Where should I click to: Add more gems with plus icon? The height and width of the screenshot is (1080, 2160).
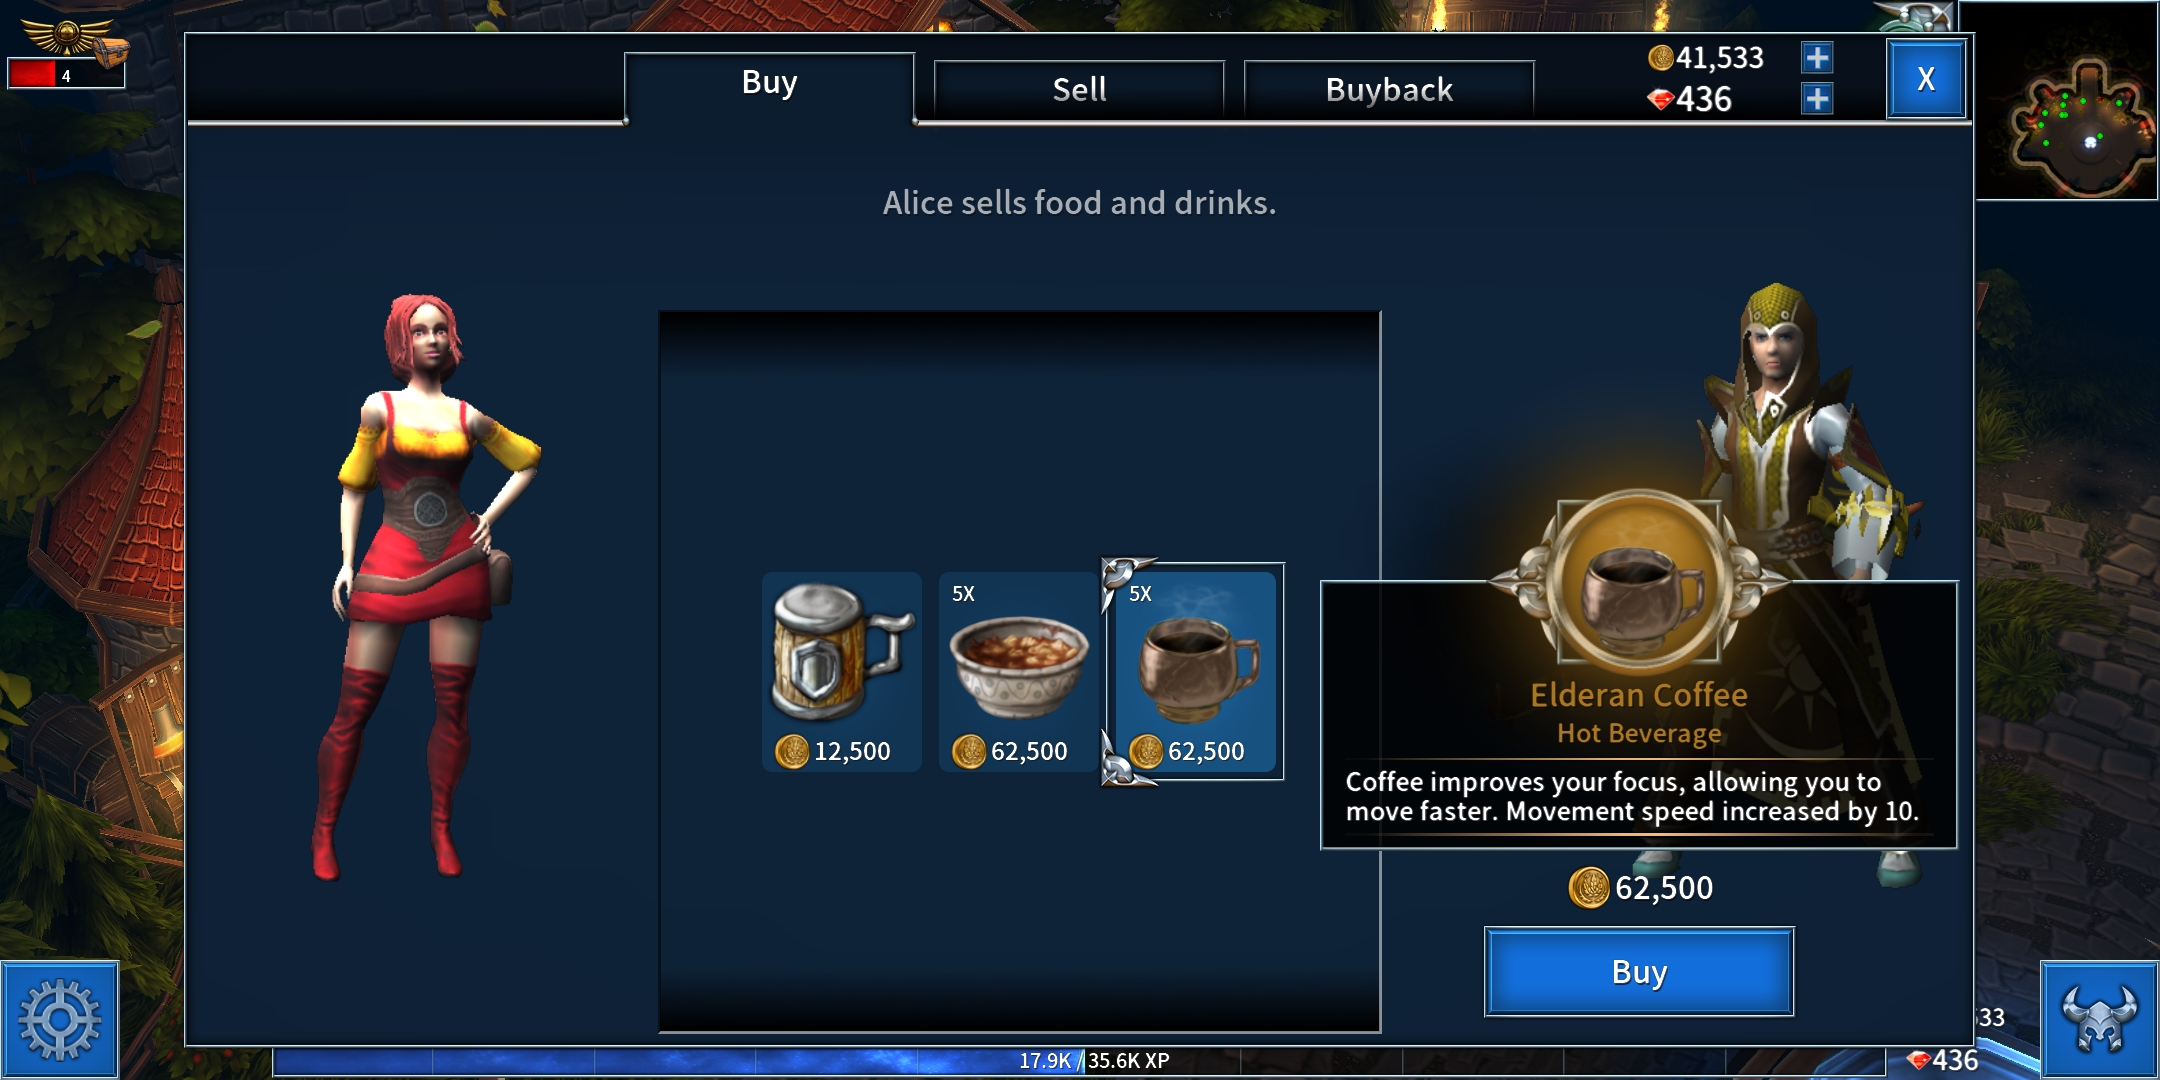pos(1817,99)
